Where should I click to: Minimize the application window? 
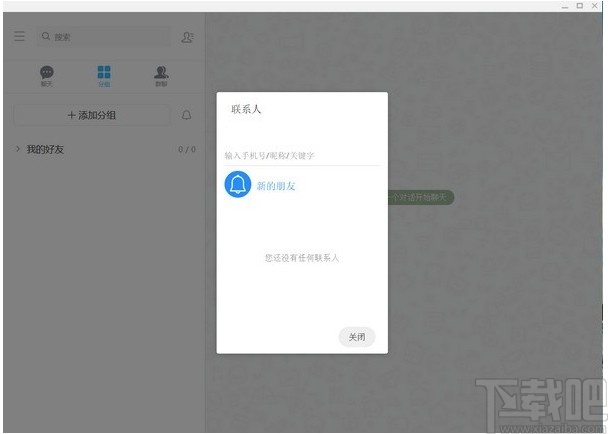[565, 6]
